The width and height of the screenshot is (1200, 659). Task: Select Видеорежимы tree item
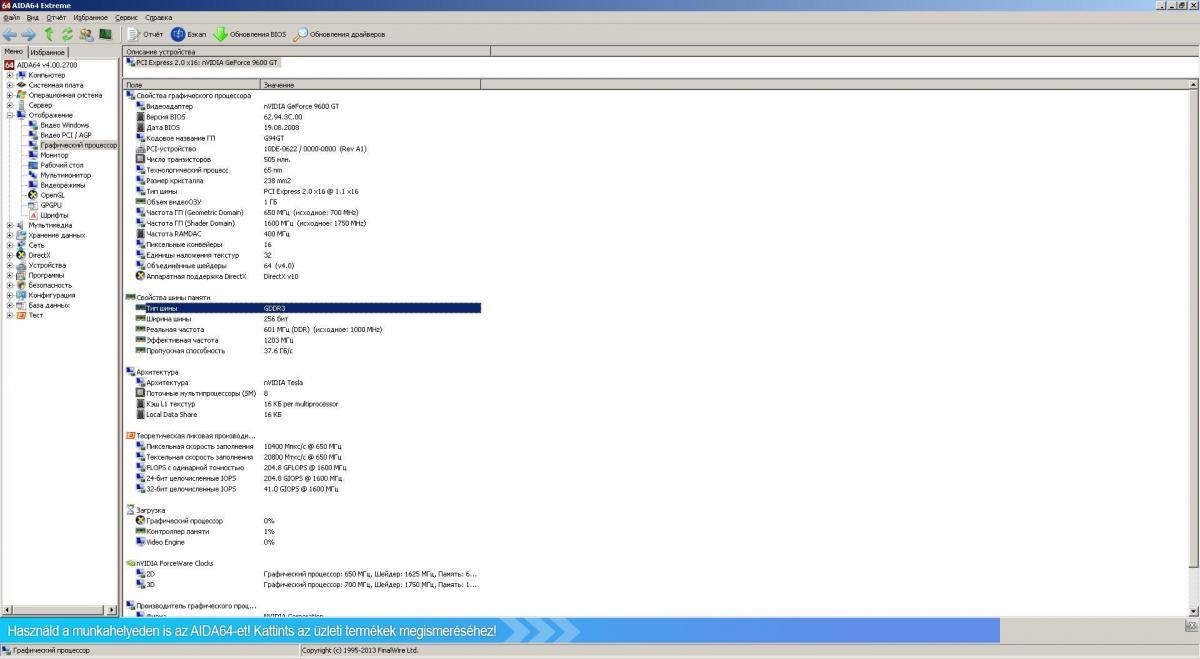(63, 185)
